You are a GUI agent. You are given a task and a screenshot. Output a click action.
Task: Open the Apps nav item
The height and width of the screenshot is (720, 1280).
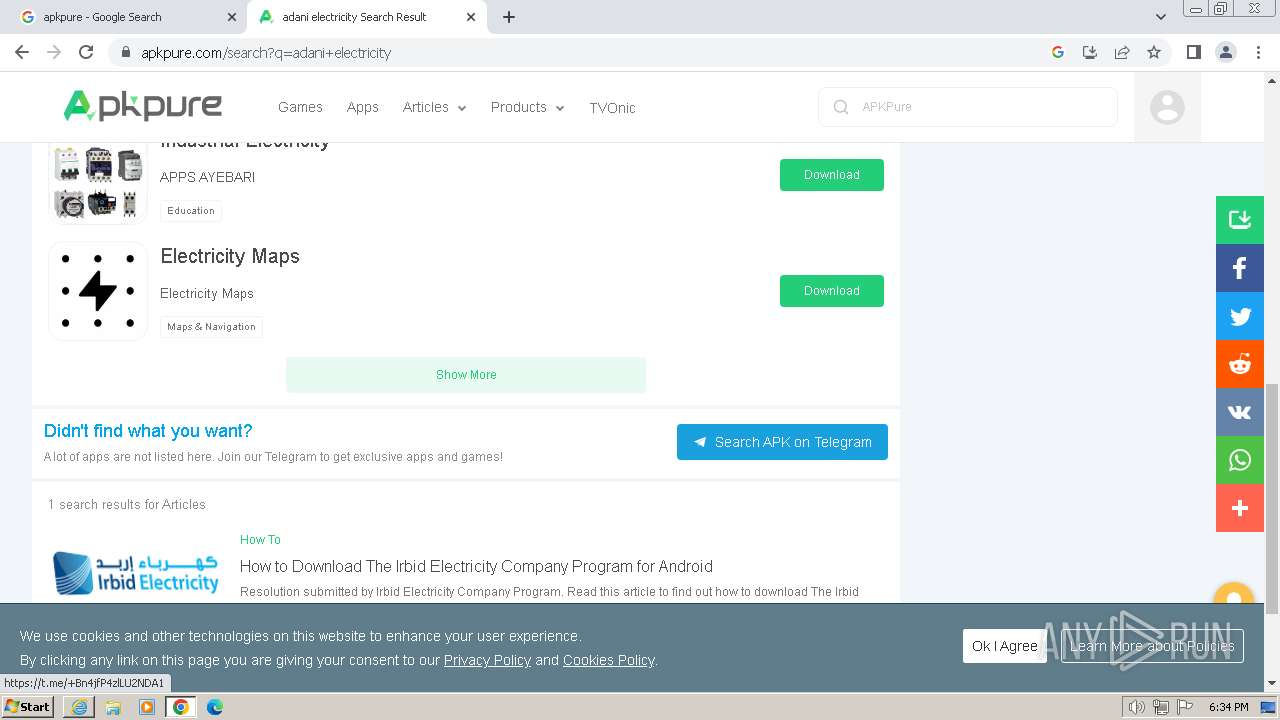362,107
